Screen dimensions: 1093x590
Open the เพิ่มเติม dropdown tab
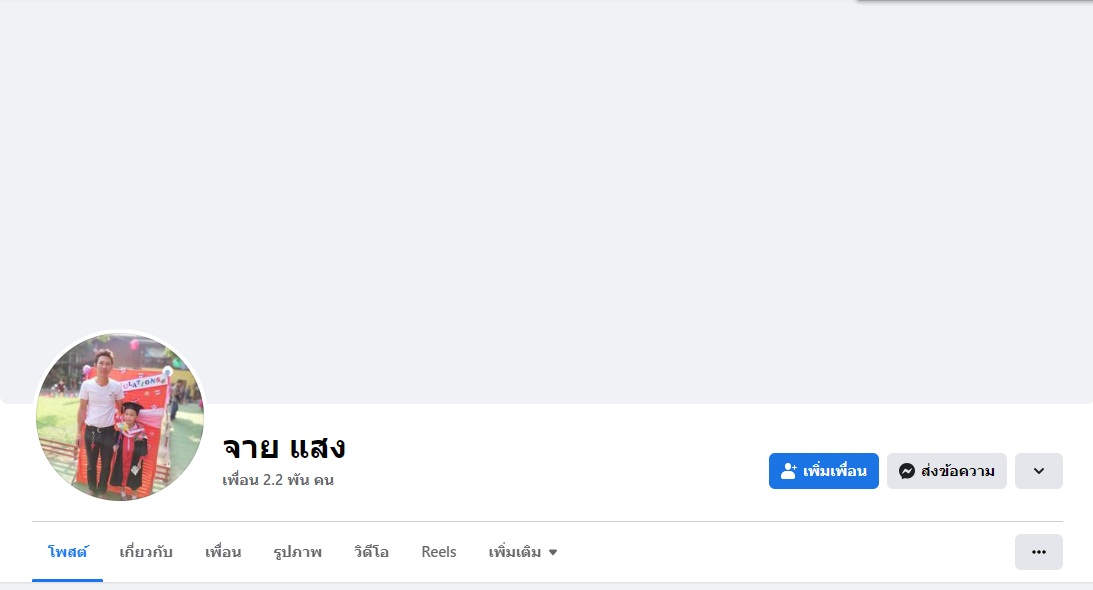515,552
